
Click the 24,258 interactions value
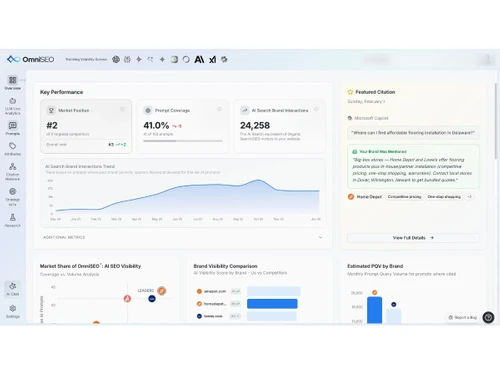pyautogui.click(x=255, y=125)
